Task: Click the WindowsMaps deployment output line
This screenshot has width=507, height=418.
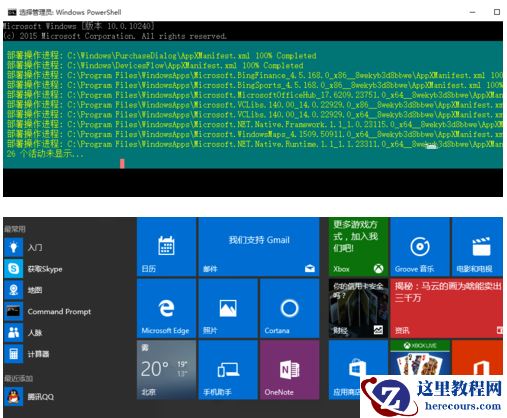Action: tap(255, 134)
